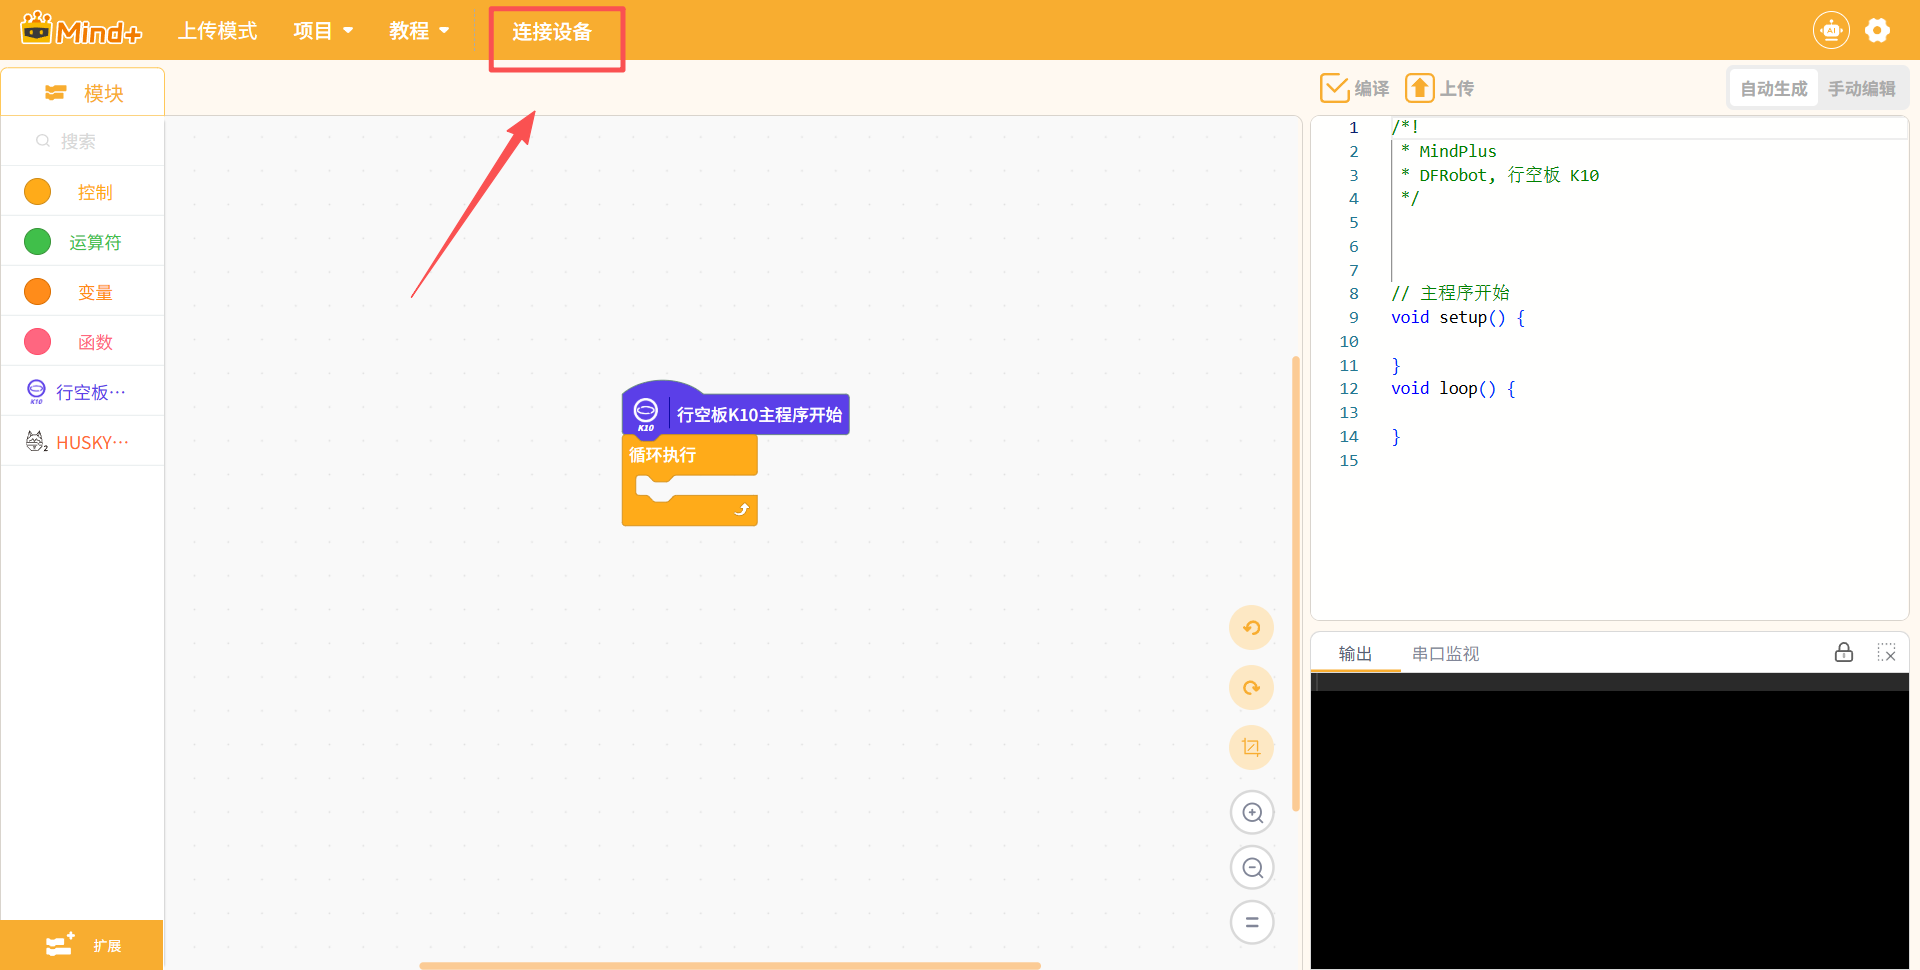
Task: Open the 项目 dropdown menu
Action: coord(322,31)
